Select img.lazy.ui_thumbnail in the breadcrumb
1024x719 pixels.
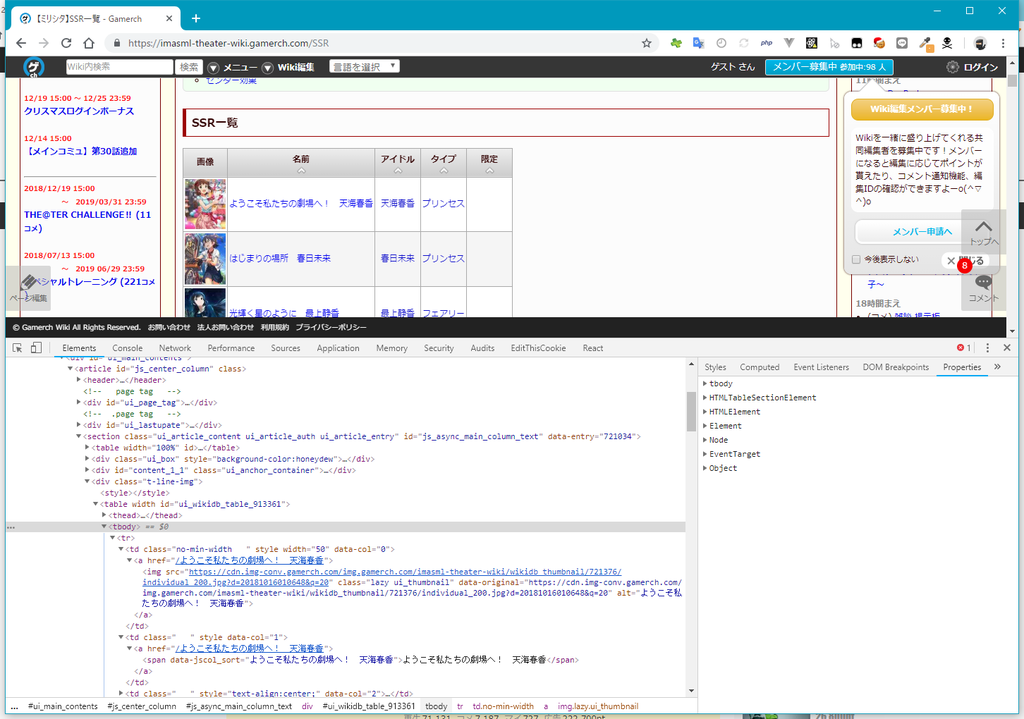(598, 706)
